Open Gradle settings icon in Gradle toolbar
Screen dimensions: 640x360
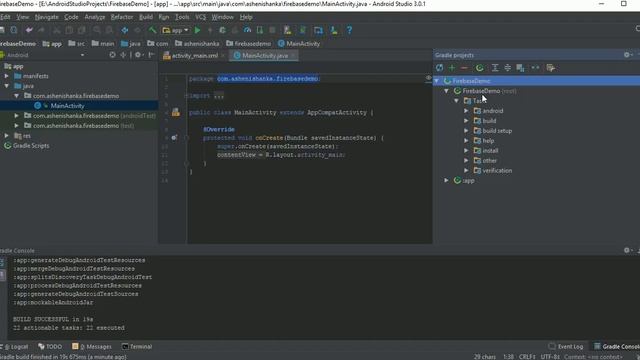click(551, 68)
